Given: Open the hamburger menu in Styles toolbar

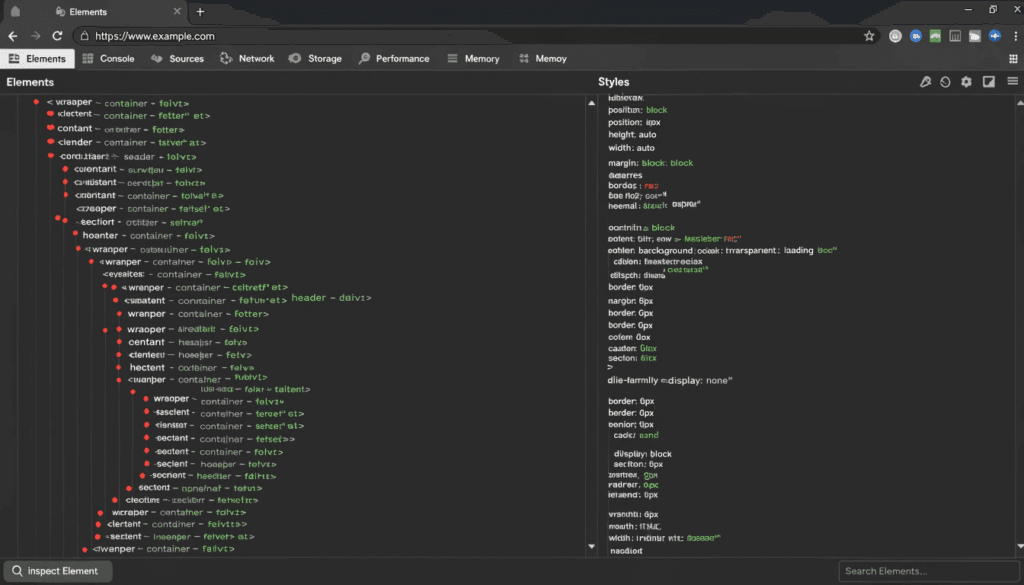Looking at the screenshot, I should (1012, 81).
